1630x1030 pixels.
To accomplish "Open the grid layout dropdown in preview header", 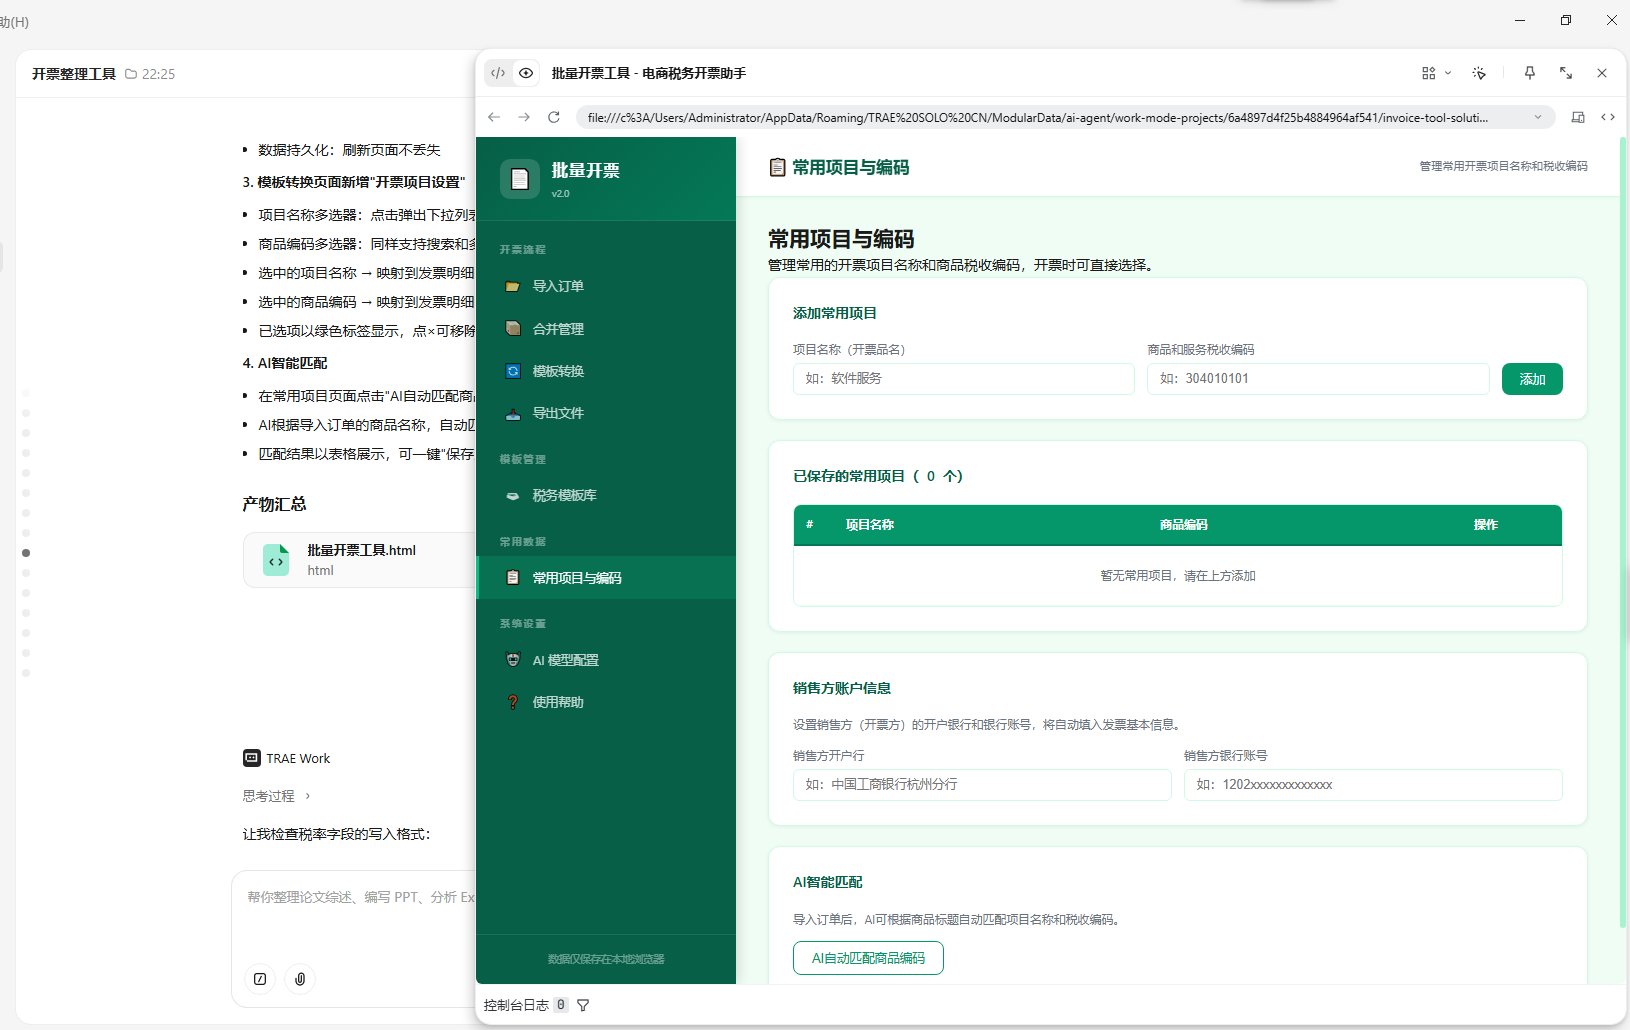I will tap(1436, 73).
